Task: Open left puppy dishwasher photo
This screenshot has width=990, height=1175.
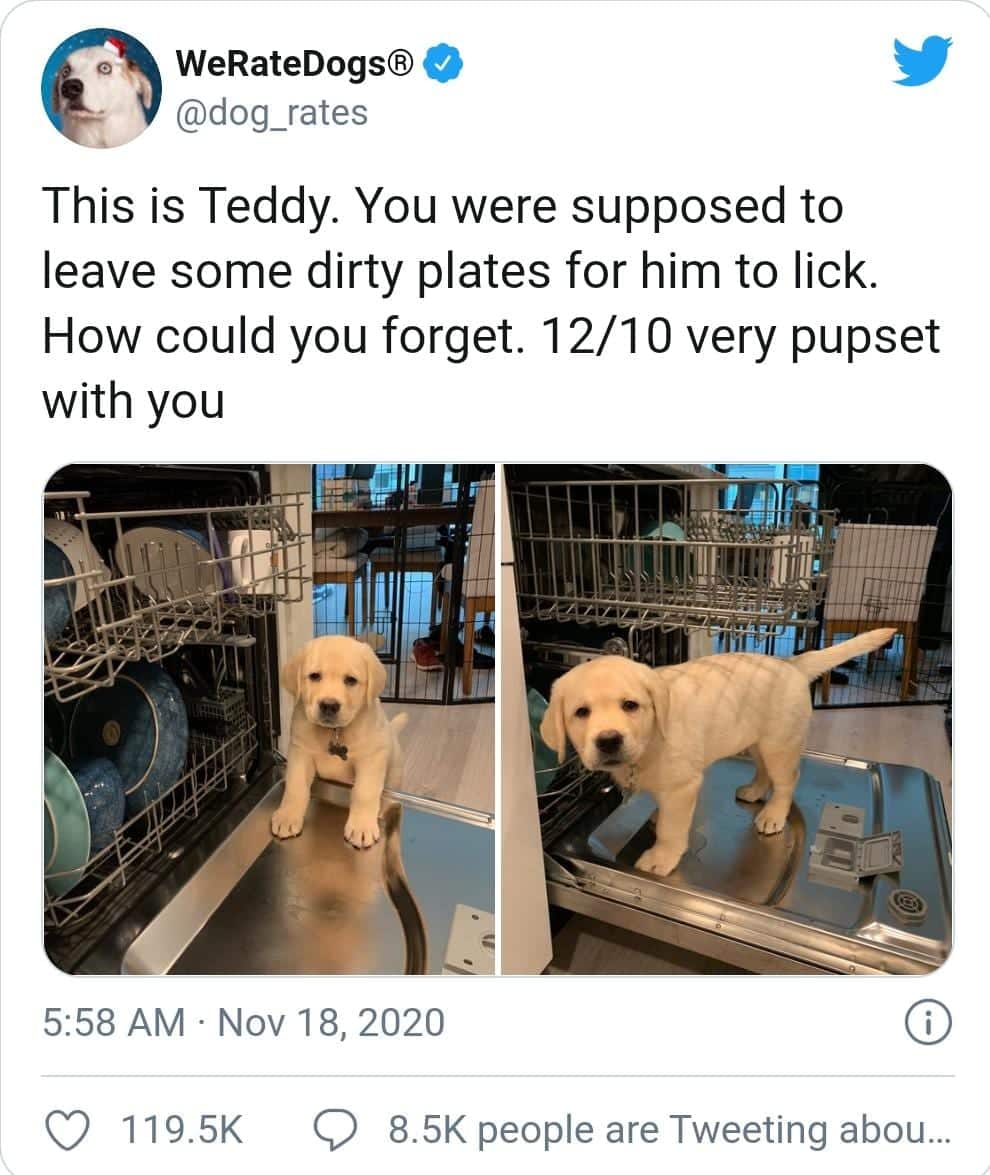Action: coord(269,719)
